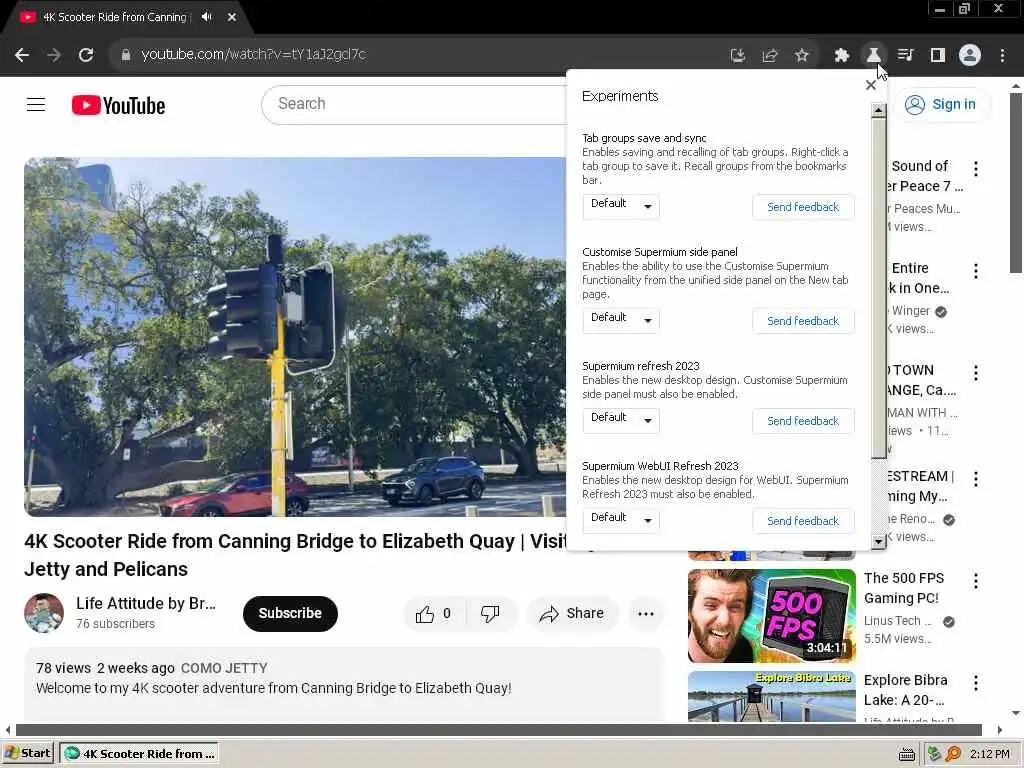Click the page horizontal scrollbar

498,729
